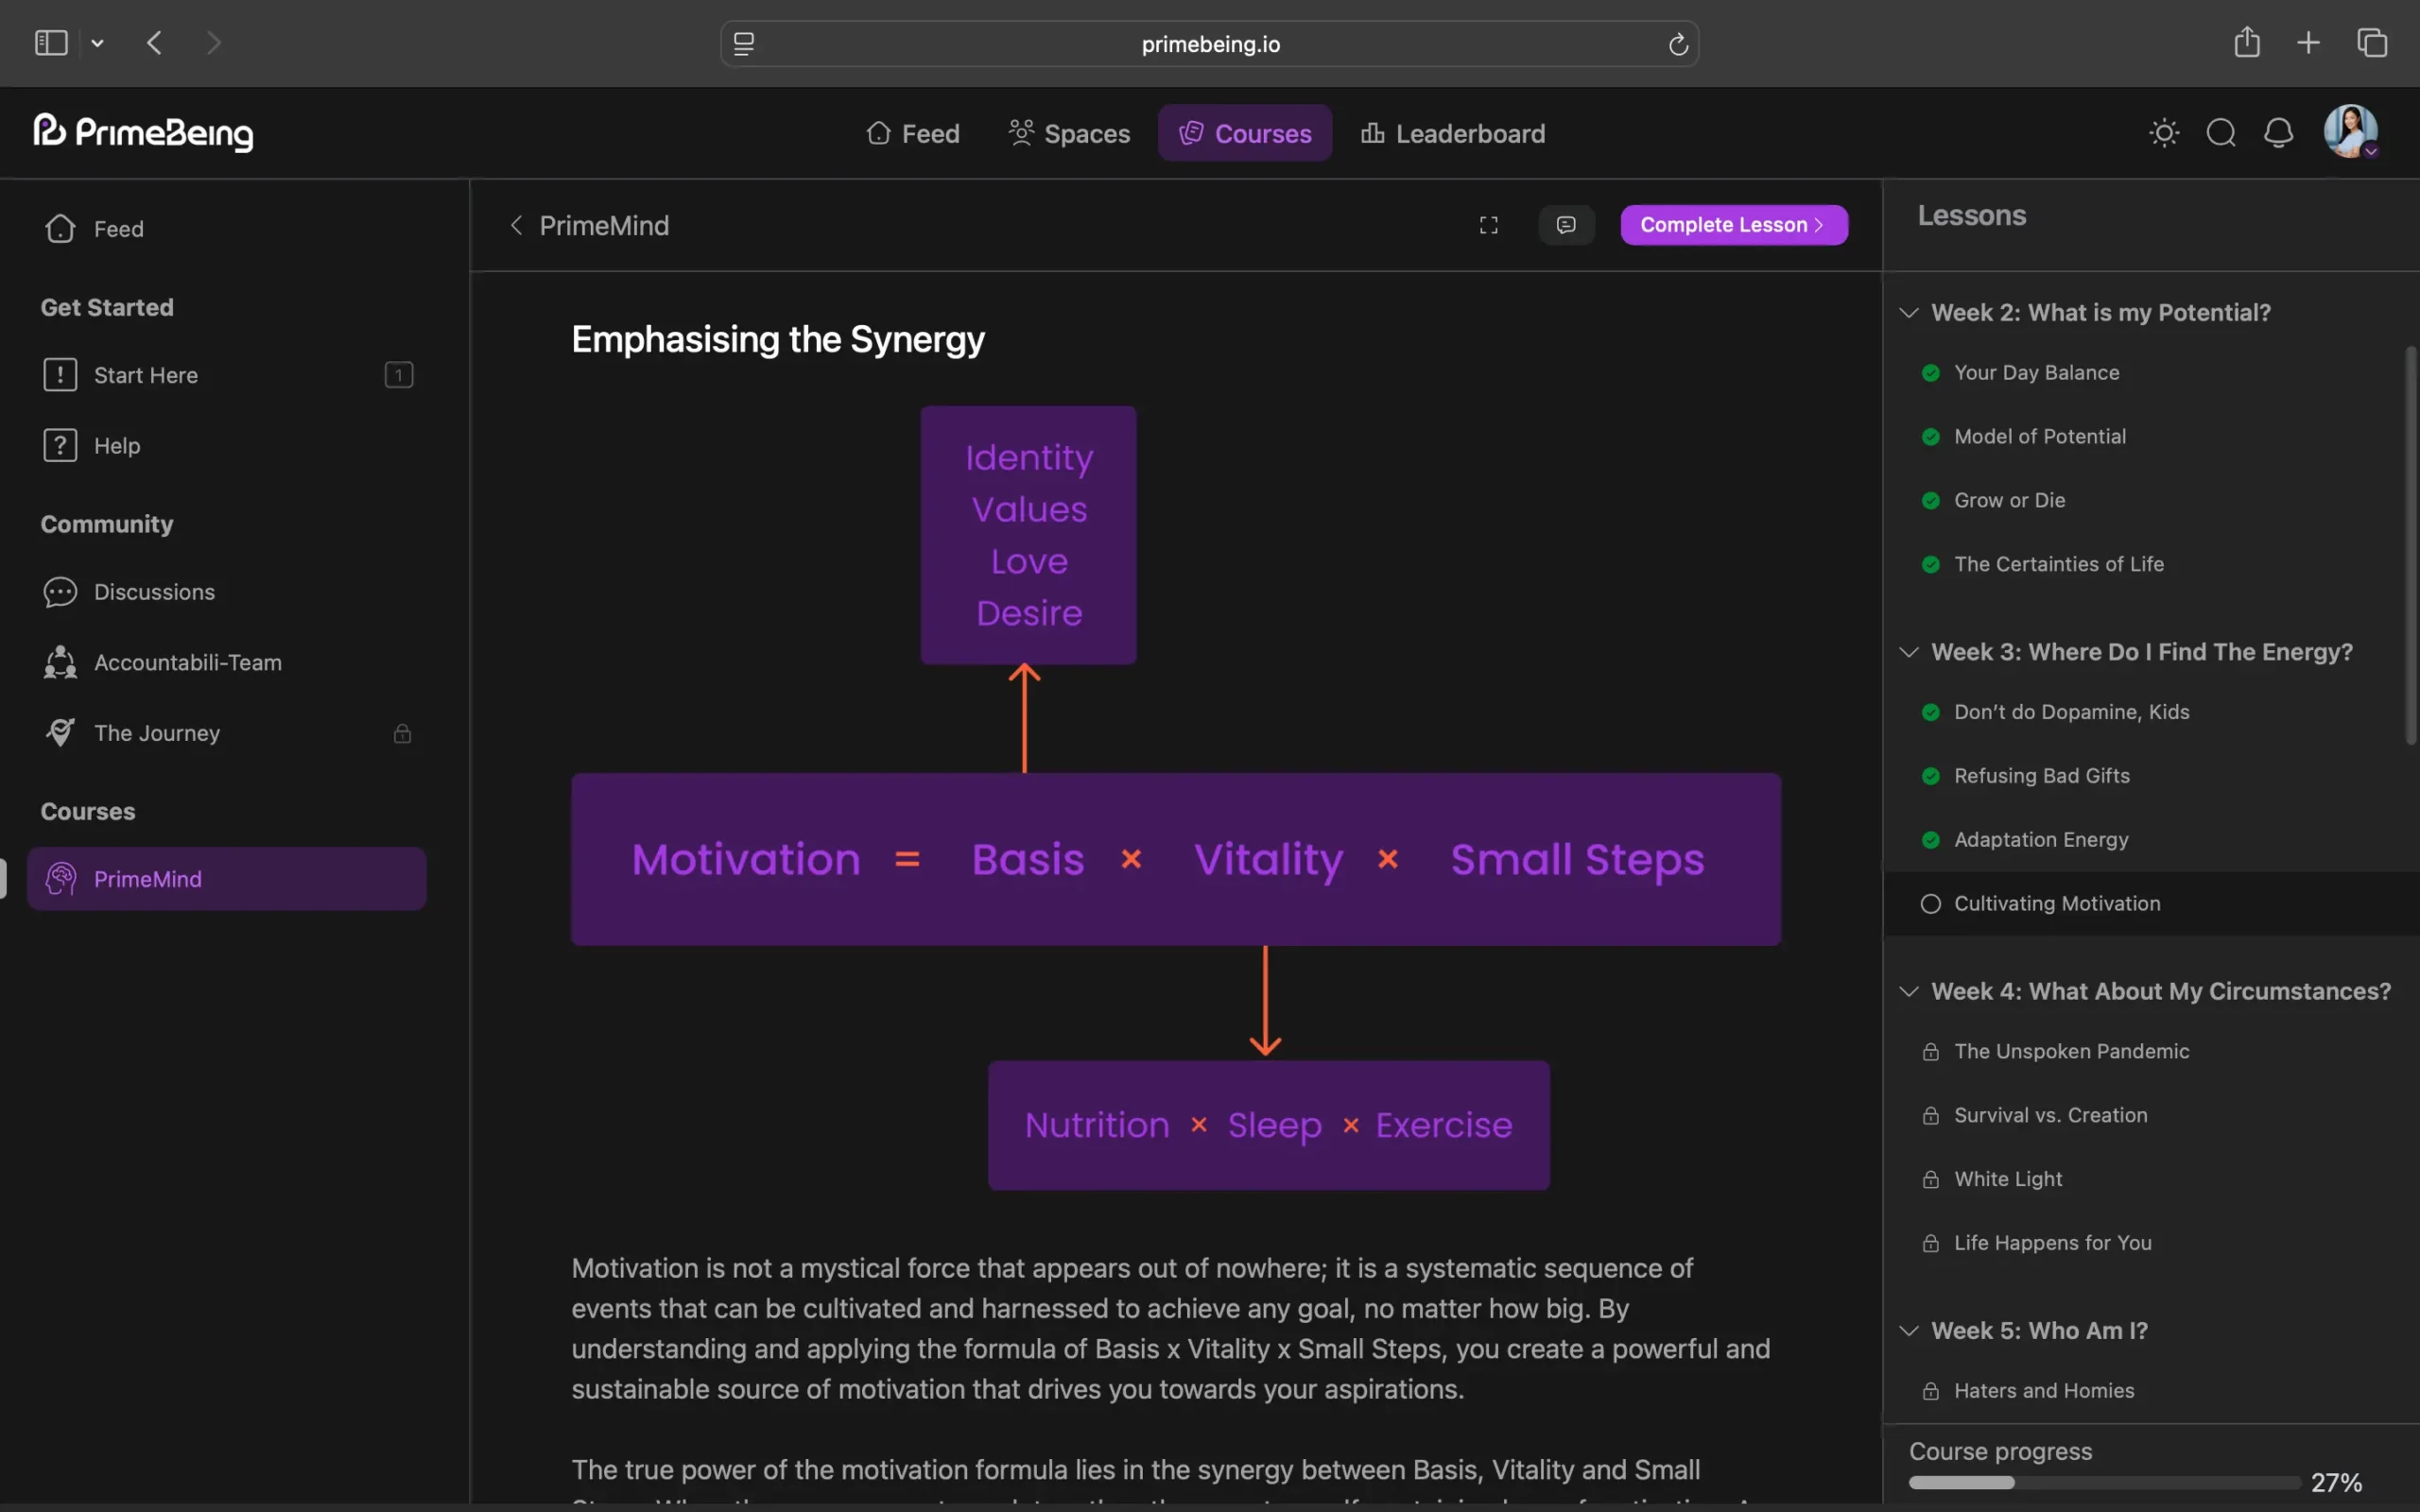Mark the Cultivating Motivation lesson circle
The image size is (2420, 1512).
pyautogui.click(x=1930, y=904)
